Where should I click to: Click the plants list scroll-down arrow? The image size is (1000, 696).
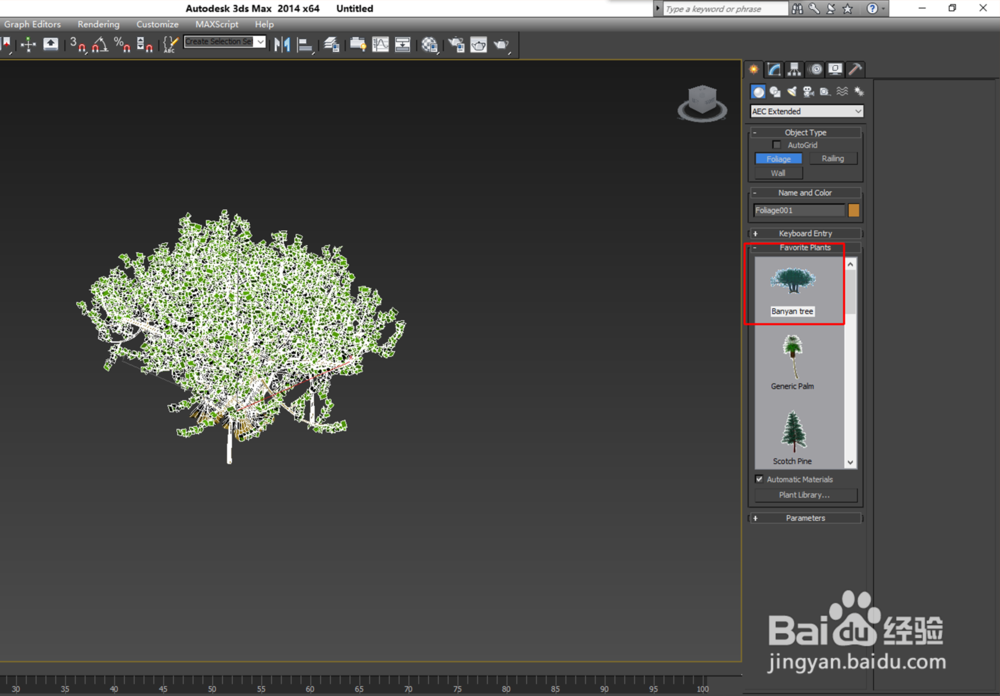pos(851,463)
